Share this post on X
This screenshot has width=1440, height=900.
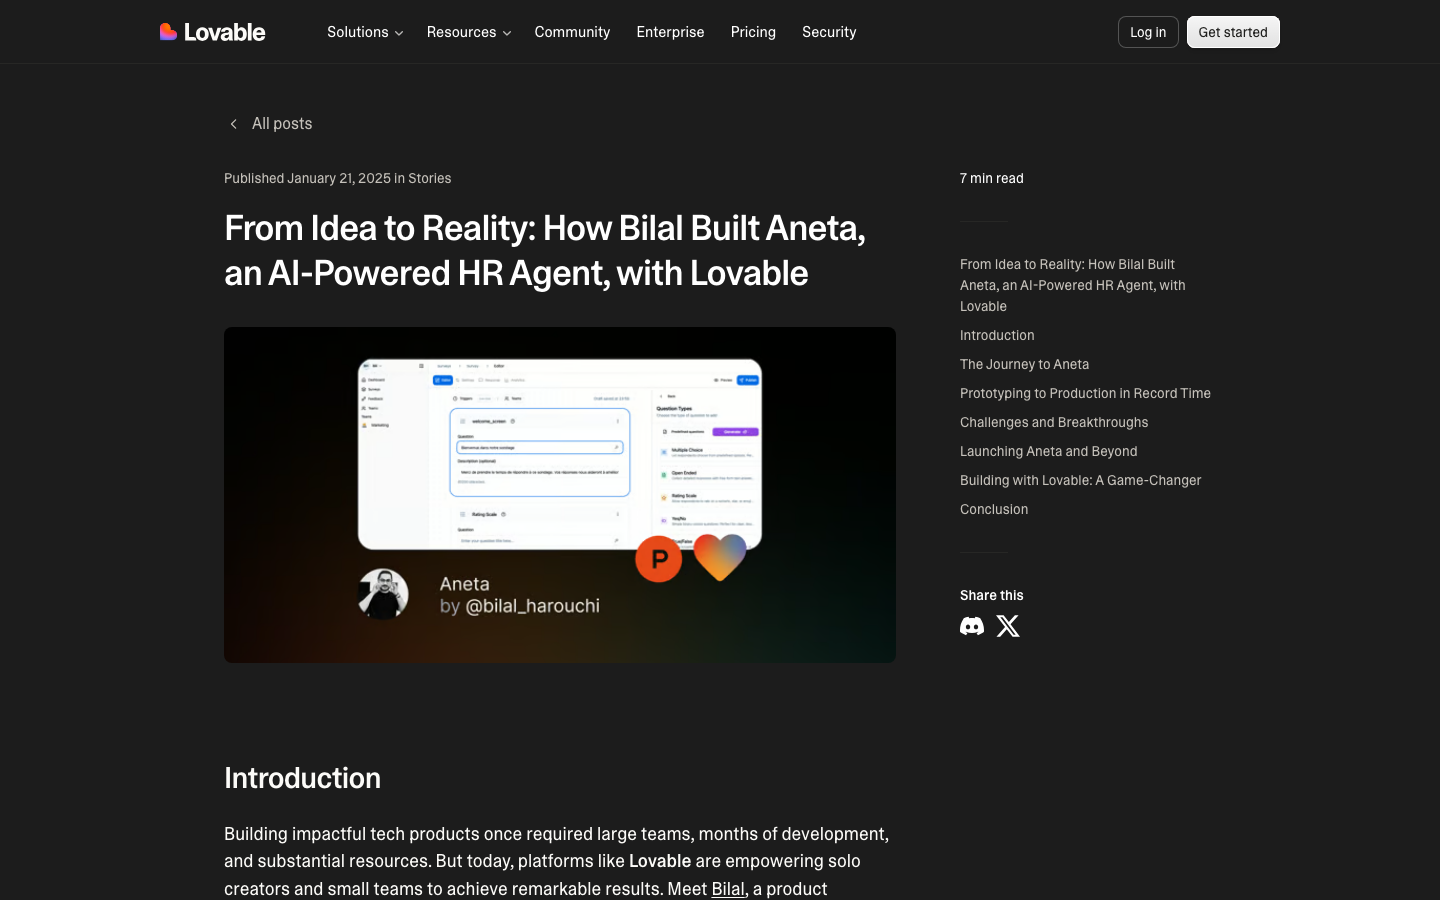1008,626
